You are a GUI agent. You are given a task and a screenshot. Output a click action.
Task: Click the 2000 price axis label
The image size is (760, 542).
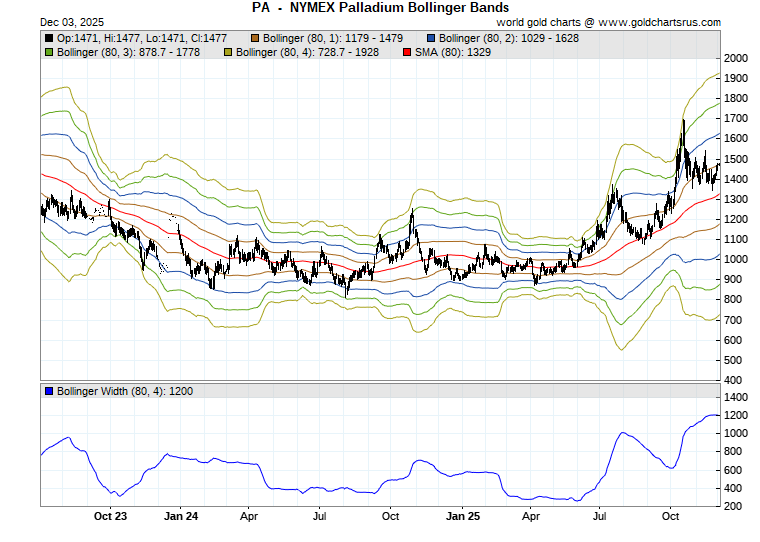pyautogui.click(x=737, y=59)
